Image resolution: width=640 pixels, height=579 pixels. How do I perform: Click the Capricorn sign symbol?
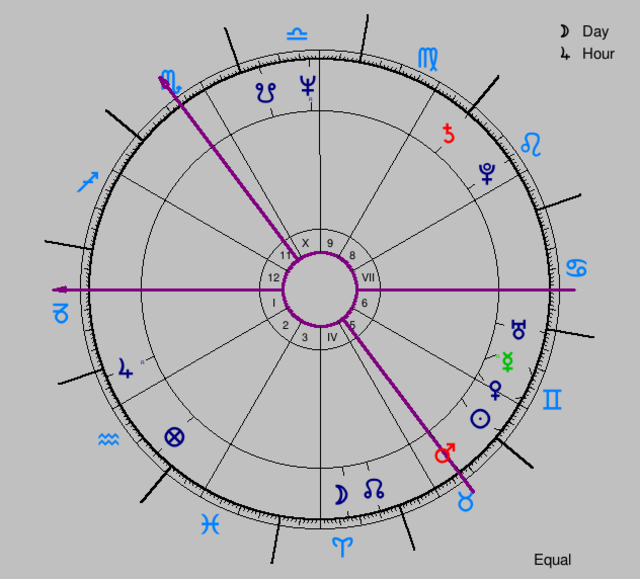[61, 313]
